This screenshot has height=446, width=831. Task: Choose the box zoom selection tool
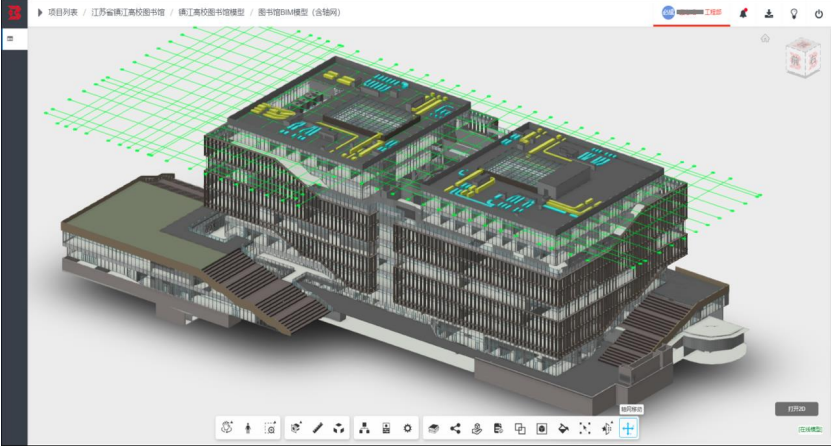(270, 428)
